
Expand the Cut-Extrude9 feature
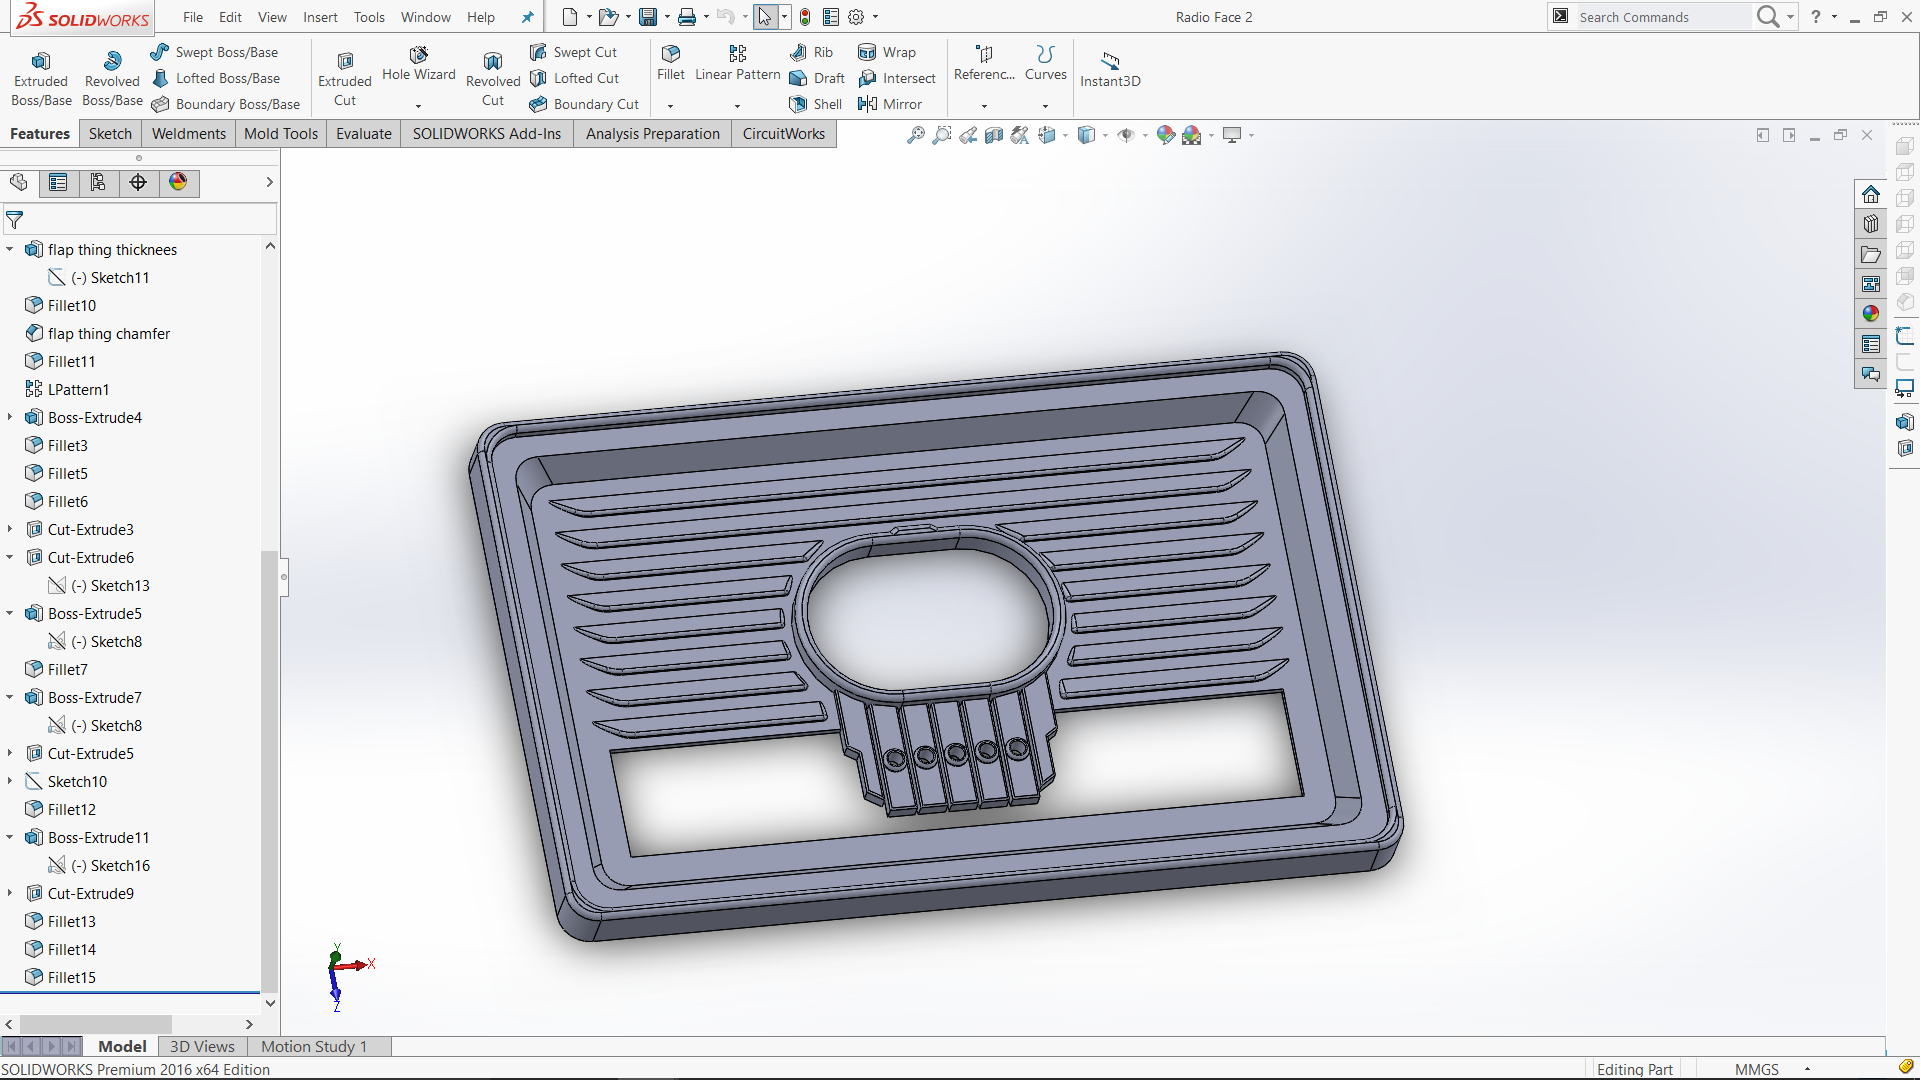pyautogui.click(x=10, y=894)
